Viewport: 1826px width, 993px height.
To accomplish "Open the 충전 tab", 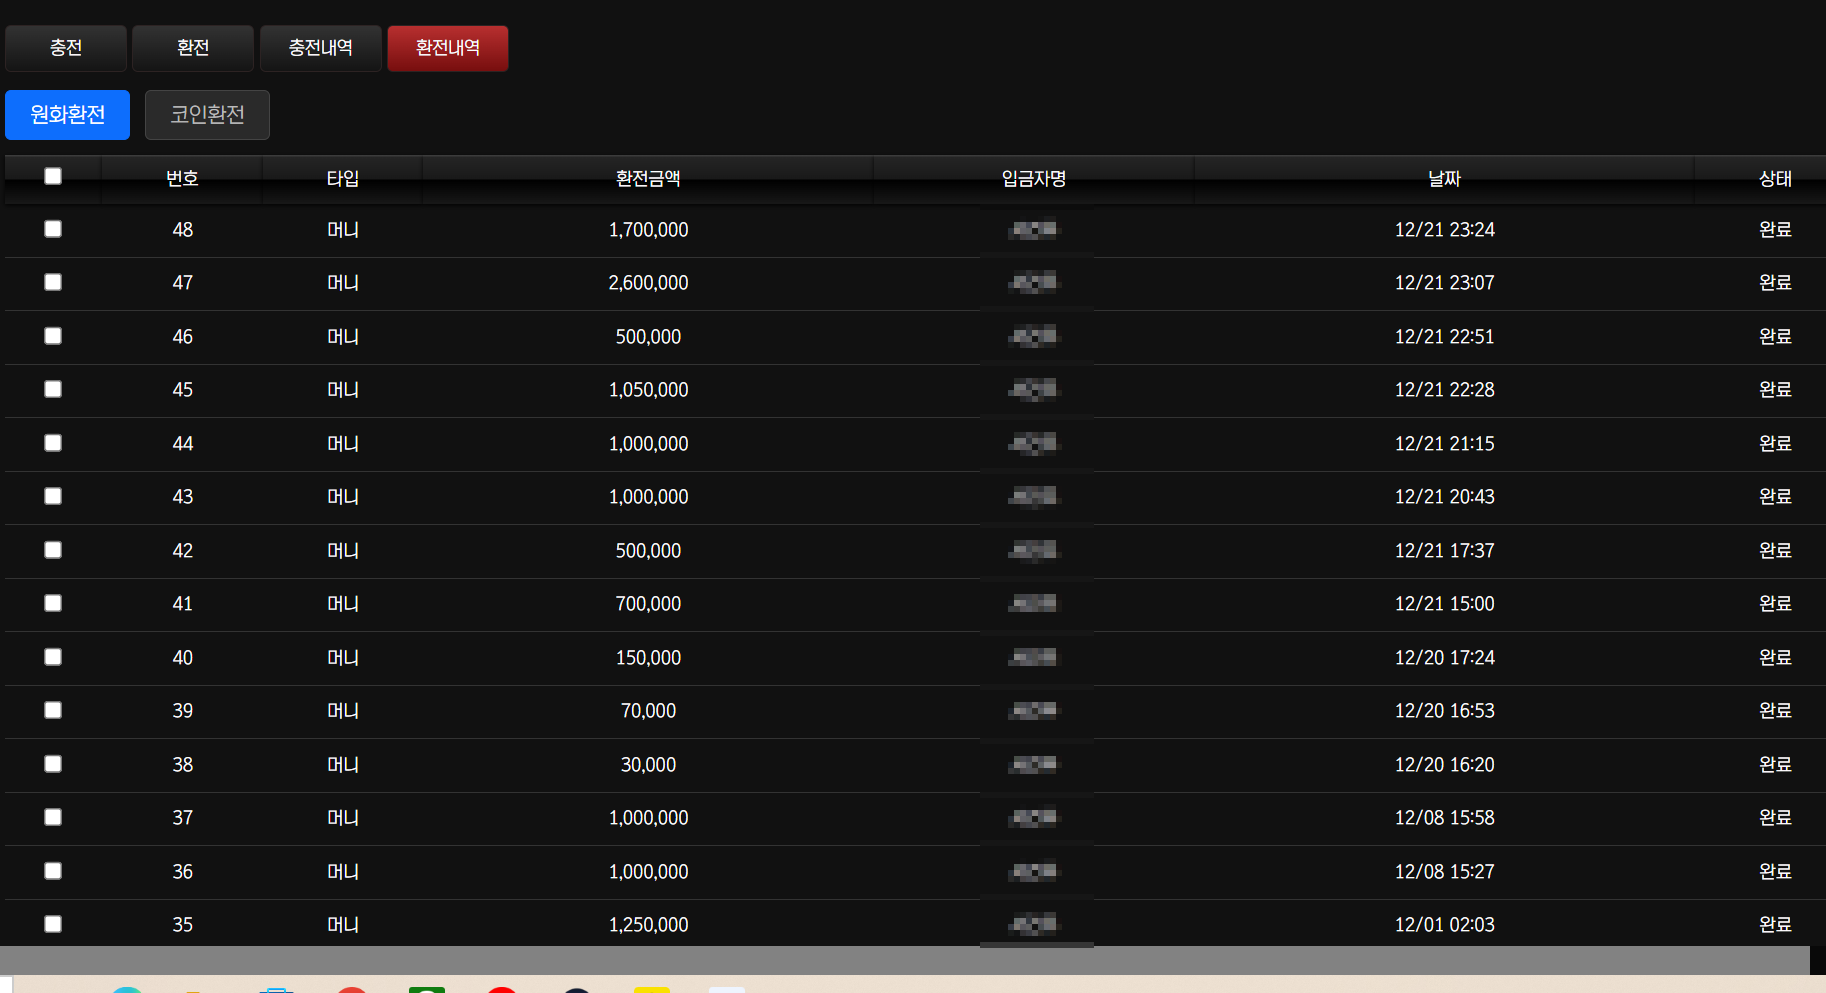I will click(66, 48).
